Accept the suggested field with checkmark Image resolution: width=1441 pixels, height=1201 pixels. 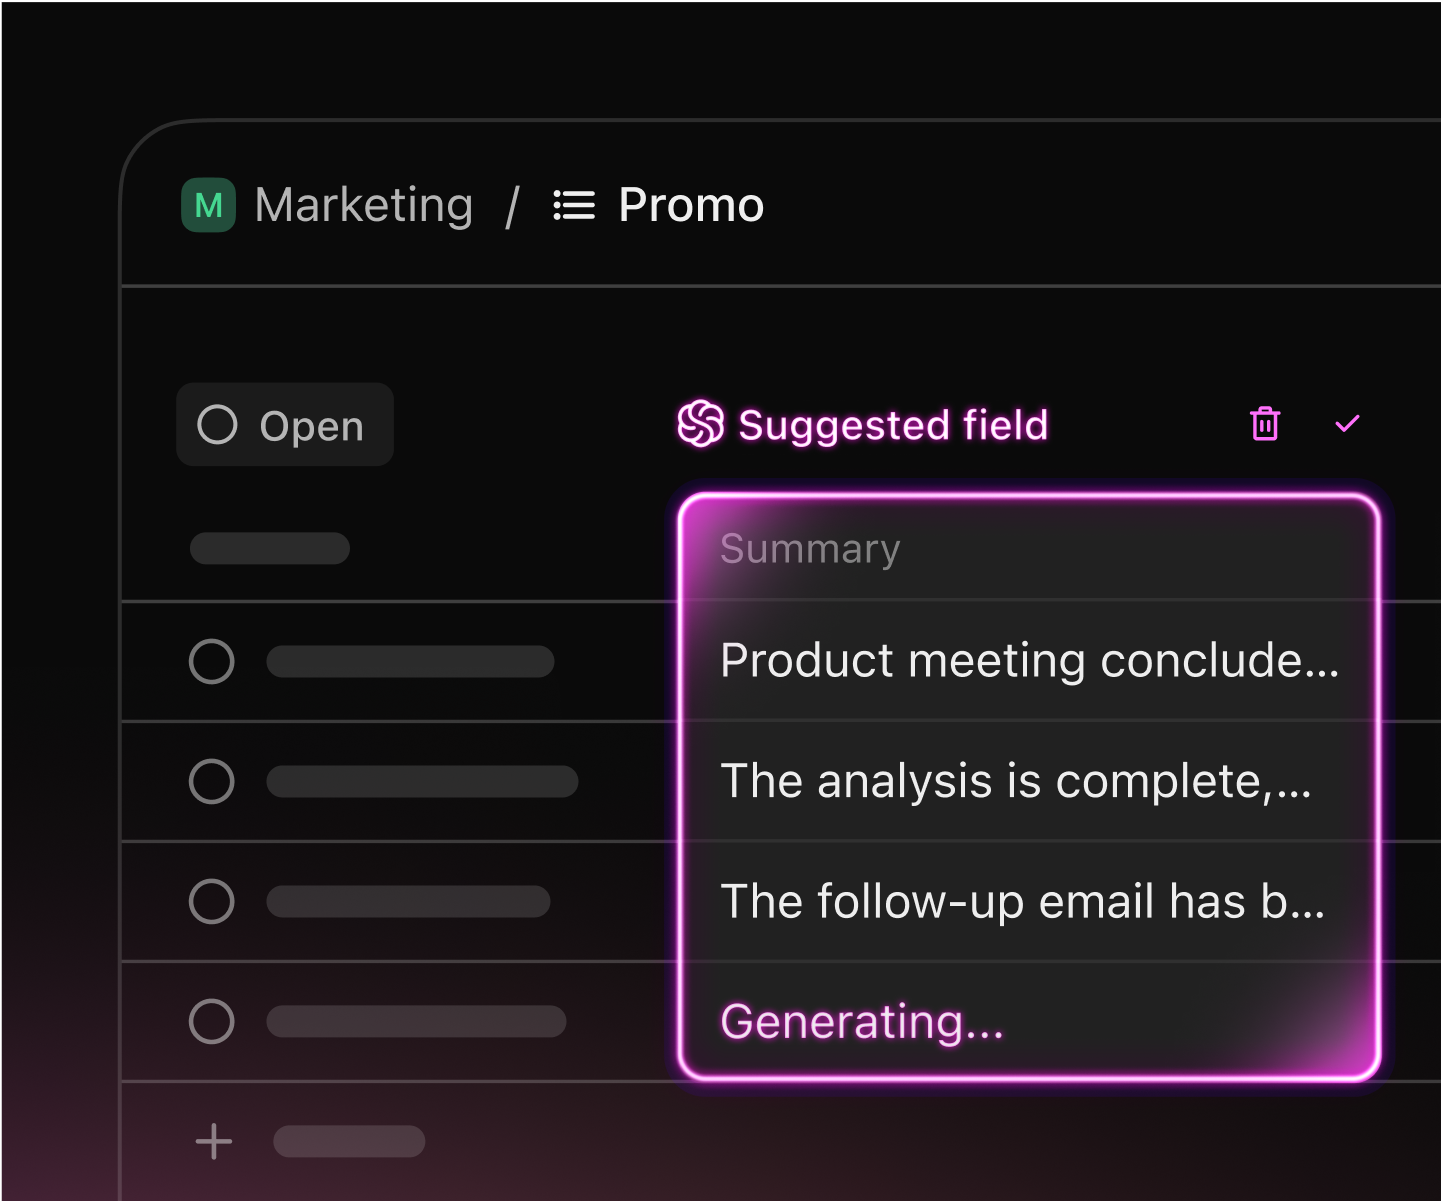pyautogui.click(x=1347, y=423)
